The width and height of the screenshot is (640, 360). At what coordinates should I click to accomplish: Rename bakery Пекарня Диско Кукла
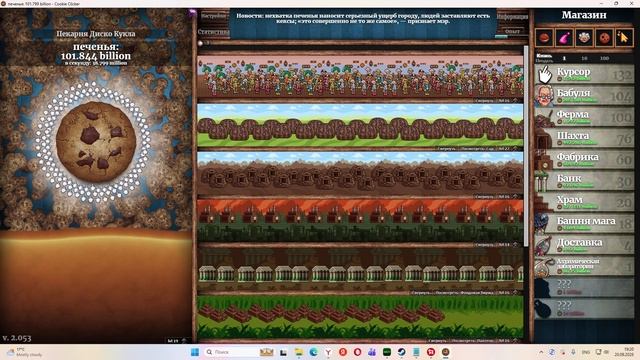(96, 33)
